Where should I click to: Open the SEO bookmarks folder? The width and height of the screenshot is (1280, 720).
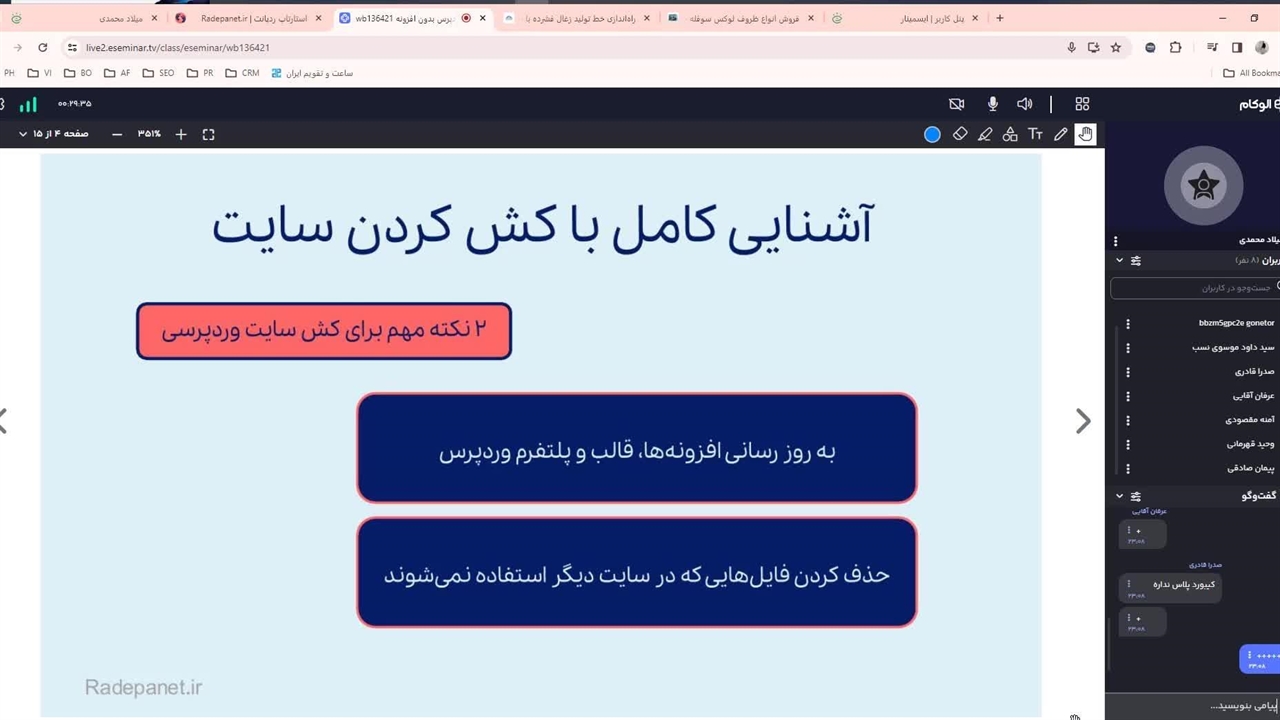[158, 73]
